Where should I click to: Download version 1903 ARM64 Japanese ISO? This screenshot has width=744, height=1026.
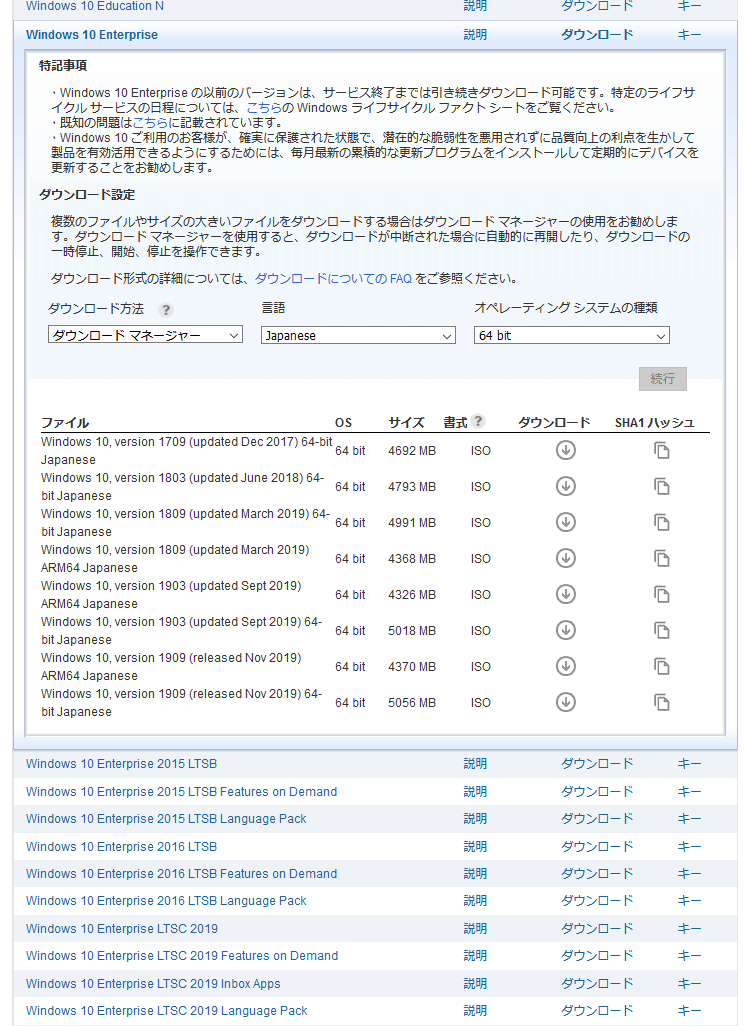(565, 594)
